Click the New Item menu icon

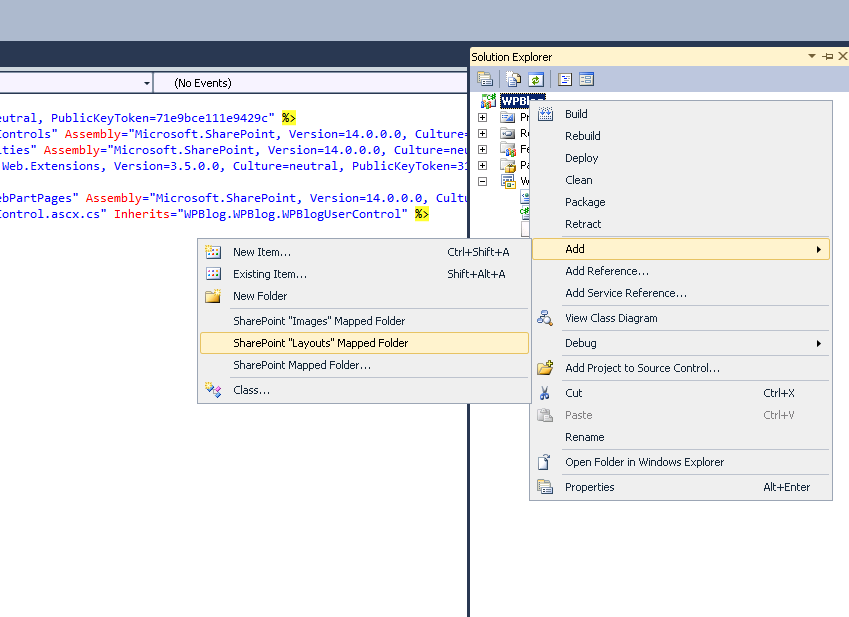pyautogui.click(x=213, y=252)
